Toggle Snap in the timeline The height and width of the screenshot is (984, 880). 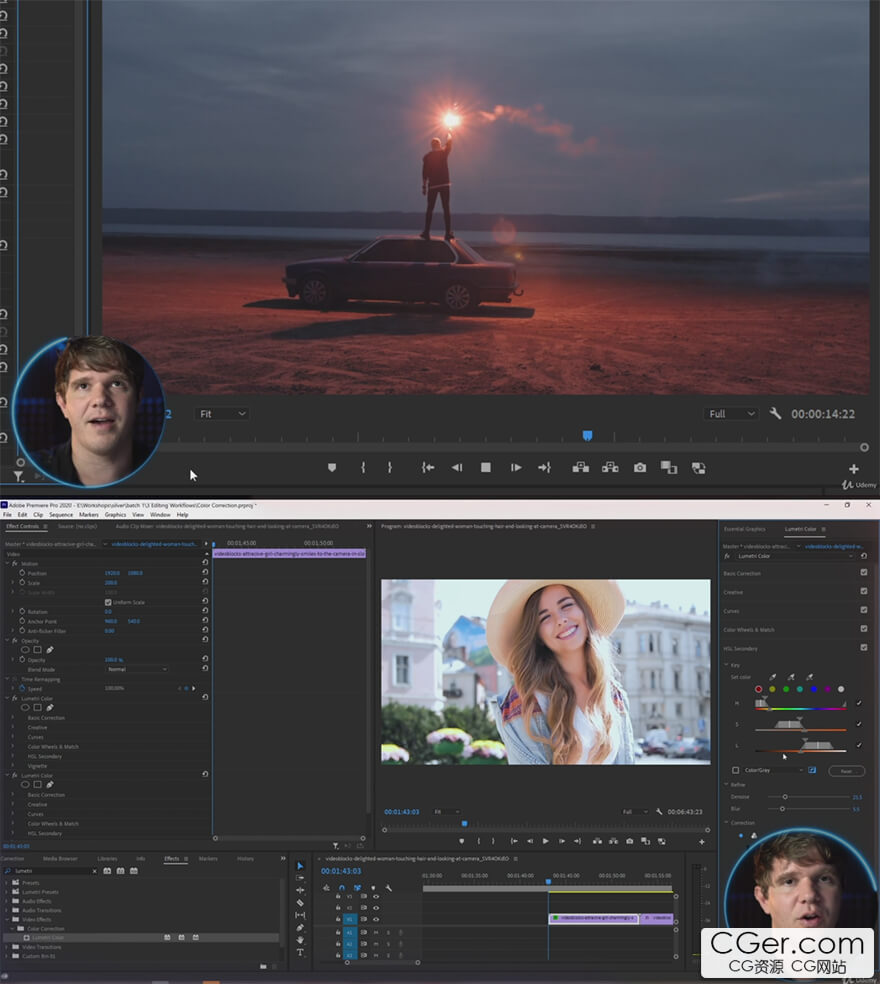pos(342,888)
